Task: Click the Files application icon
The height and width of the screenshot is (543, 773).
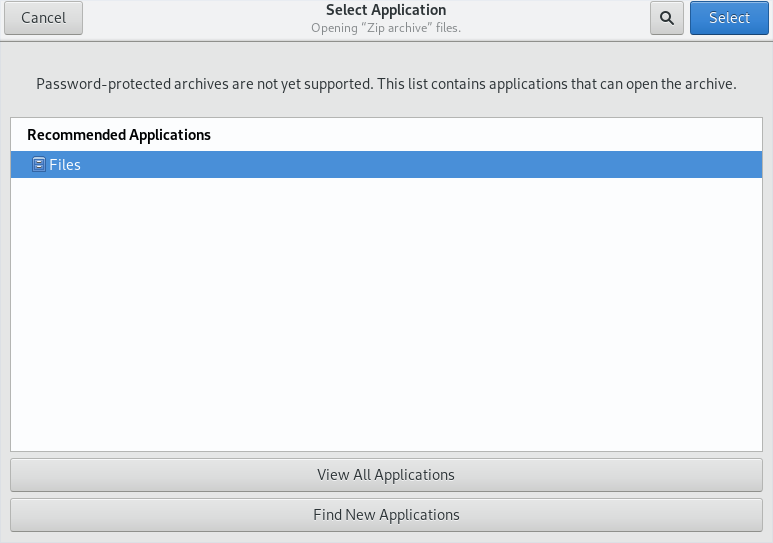Action: (38, 164)
